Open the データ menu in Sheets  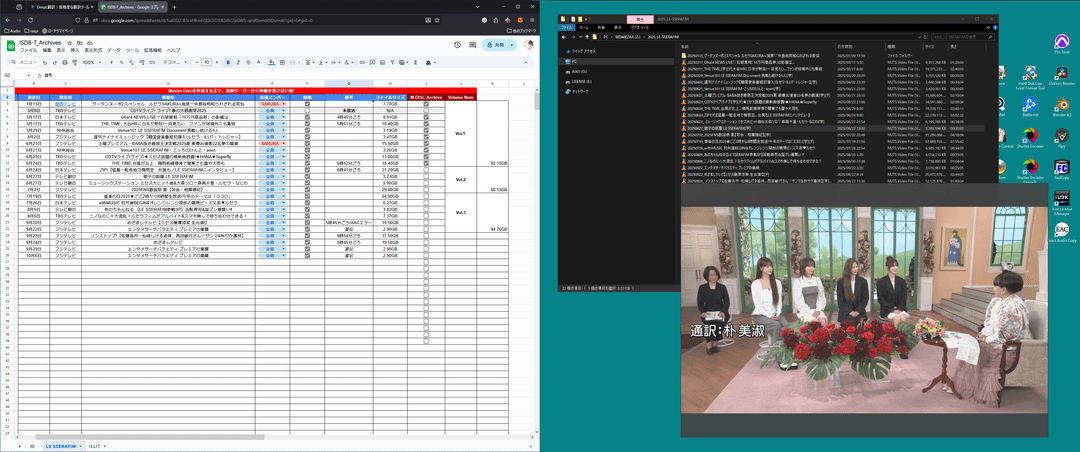point(114,49)
